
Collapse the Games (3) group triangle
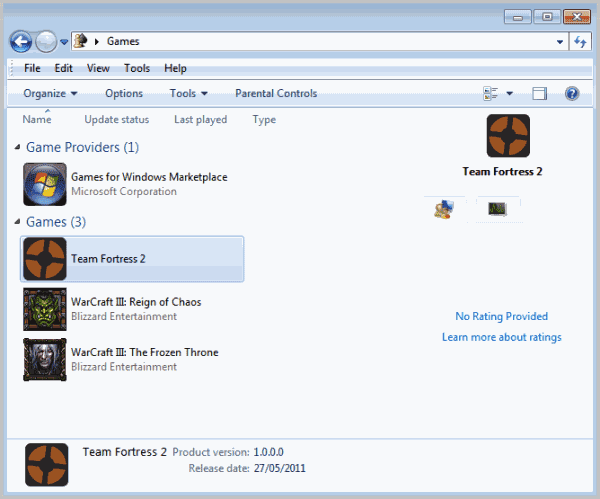17,222
